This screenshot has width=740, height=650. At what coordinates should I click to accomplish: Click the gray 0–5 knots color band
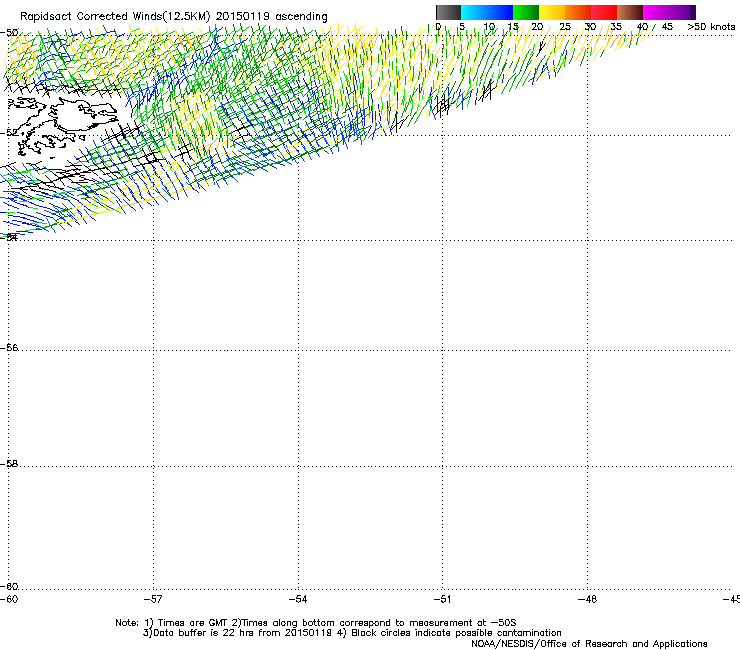point(448,12)
